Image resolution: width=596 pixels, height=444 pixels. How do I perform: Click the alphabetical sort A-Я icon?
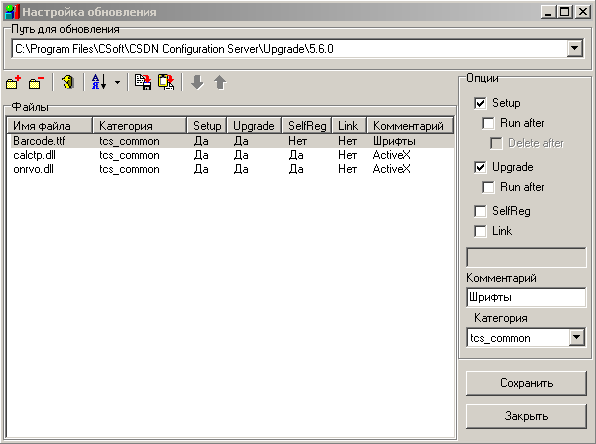[99, 82]
